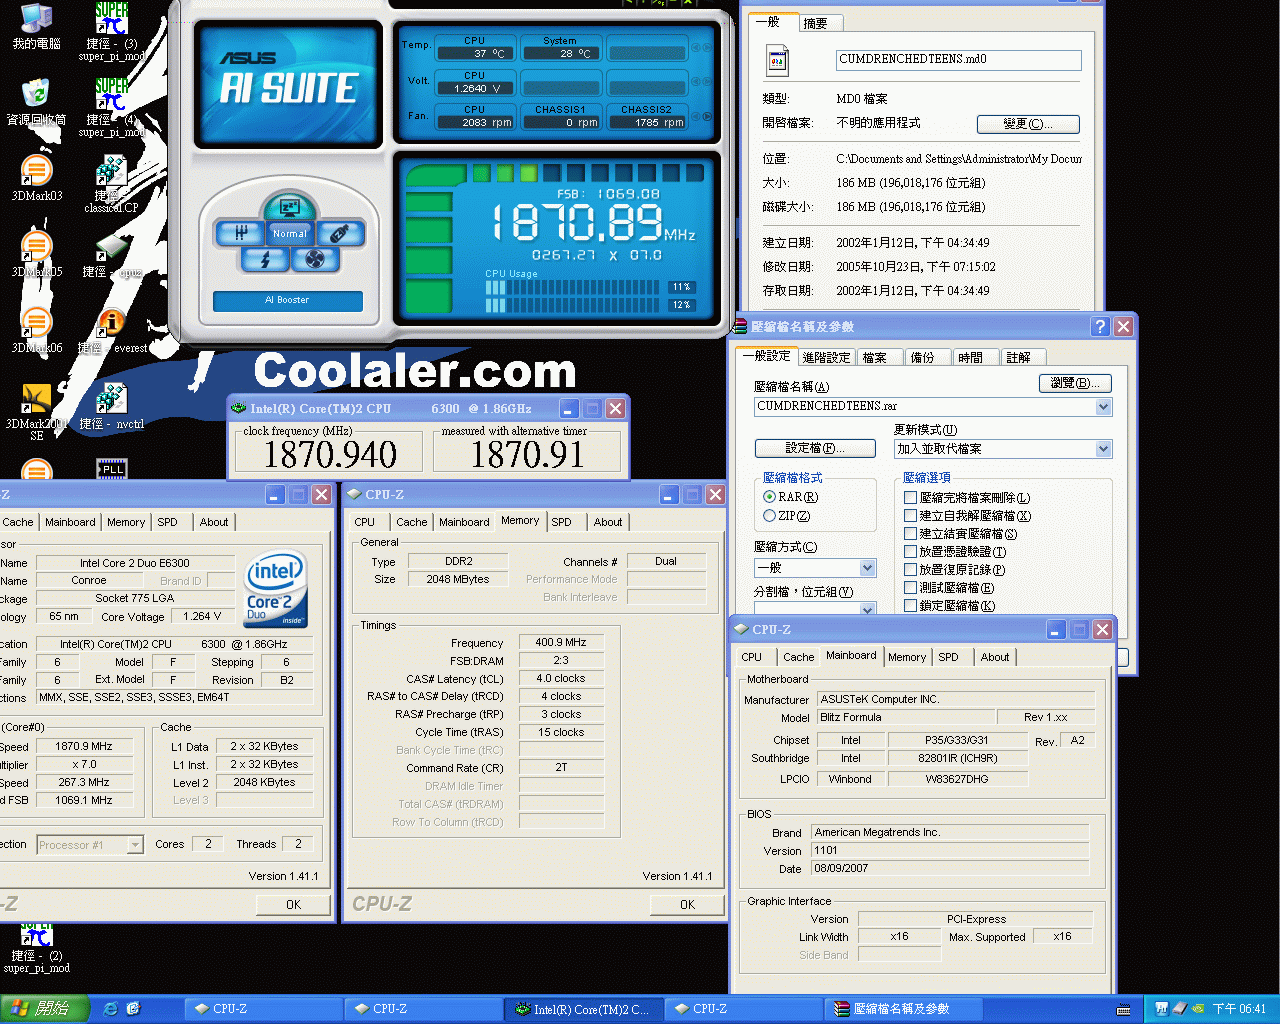
Task: Enable 放置復原記錄 checkbox
Action: (910, 569)
